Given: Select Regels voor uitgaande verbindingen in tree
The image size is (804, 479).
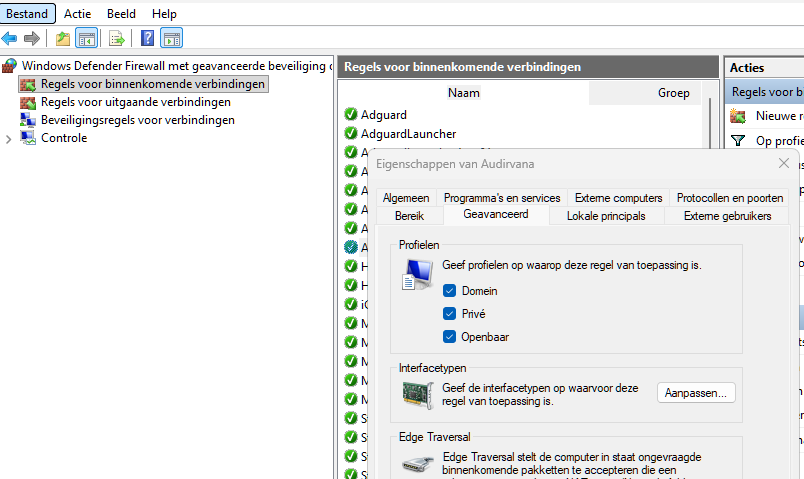Looking at the screenshot, I should click(135, 102).
